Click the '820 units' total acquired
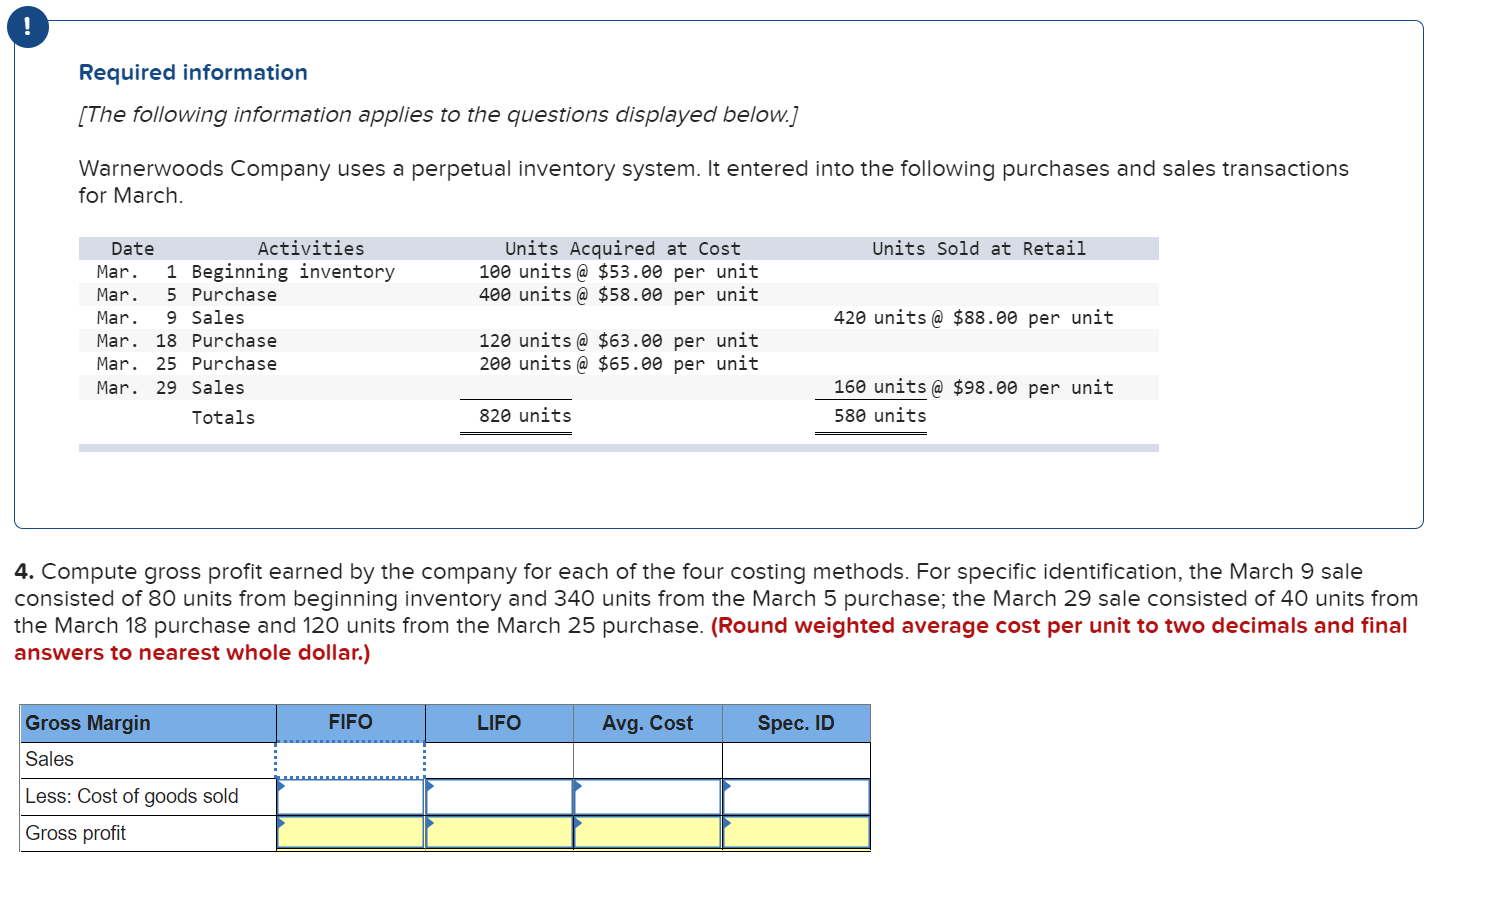The image size is (1491, 898). 525,416
